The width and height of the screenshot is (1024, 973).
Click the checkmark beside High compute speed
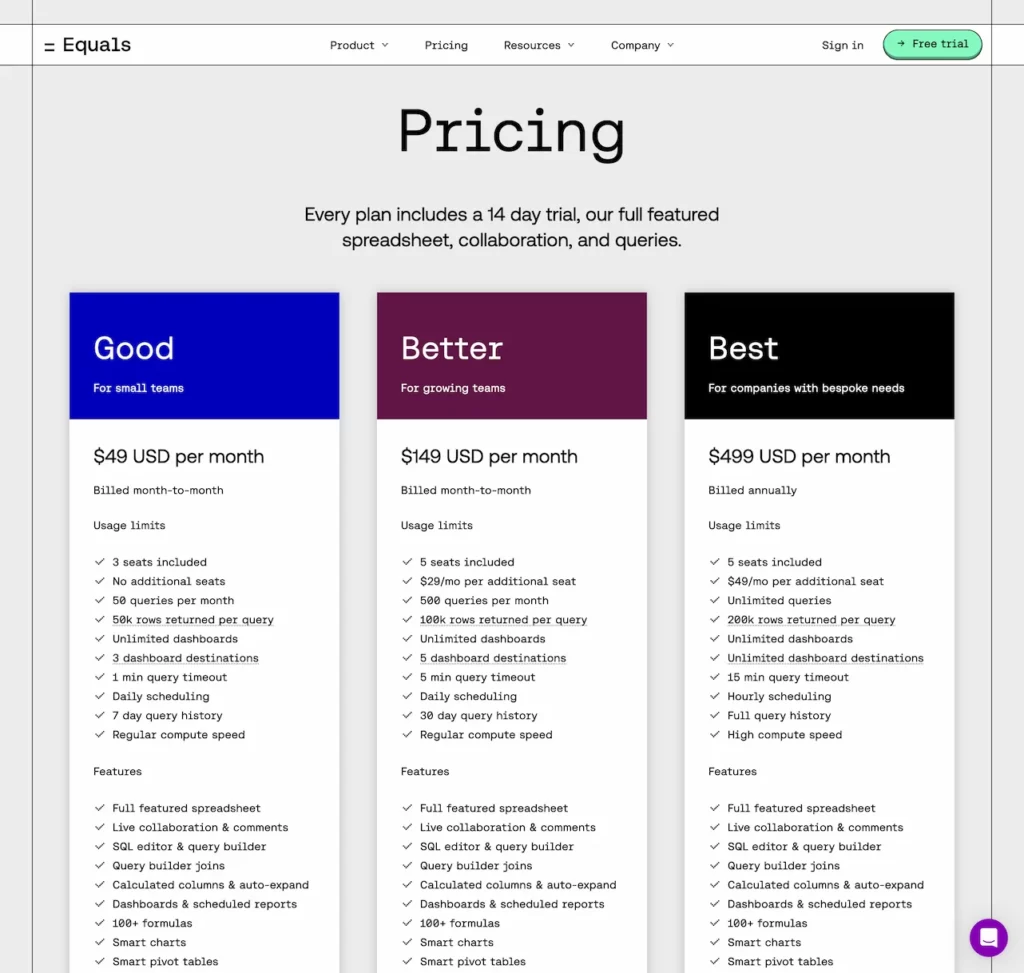click(x=714, y=735)
